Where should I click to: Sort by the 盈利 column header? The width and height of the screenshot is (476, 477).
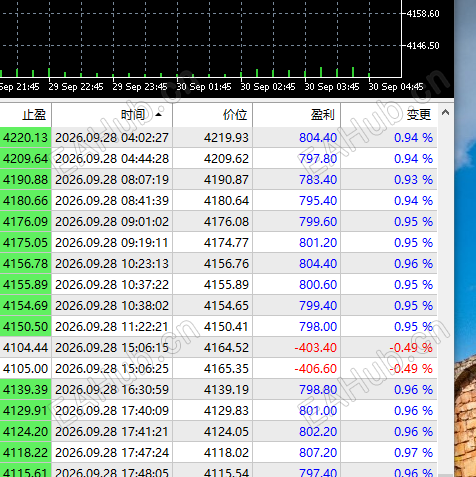(297, 115)
